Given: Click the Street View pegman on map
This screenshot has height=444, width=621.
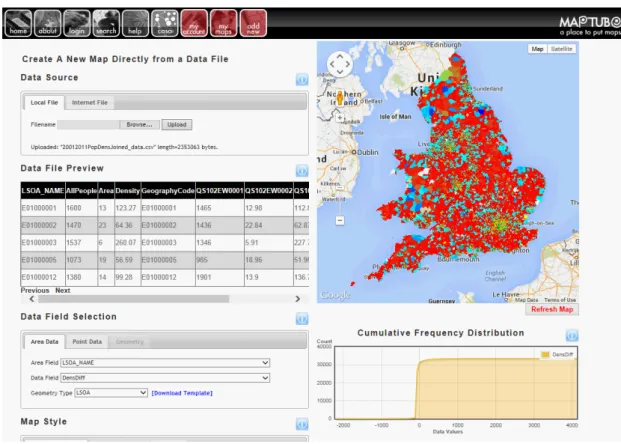Looking at the screenshot, I should click(339, 97).
